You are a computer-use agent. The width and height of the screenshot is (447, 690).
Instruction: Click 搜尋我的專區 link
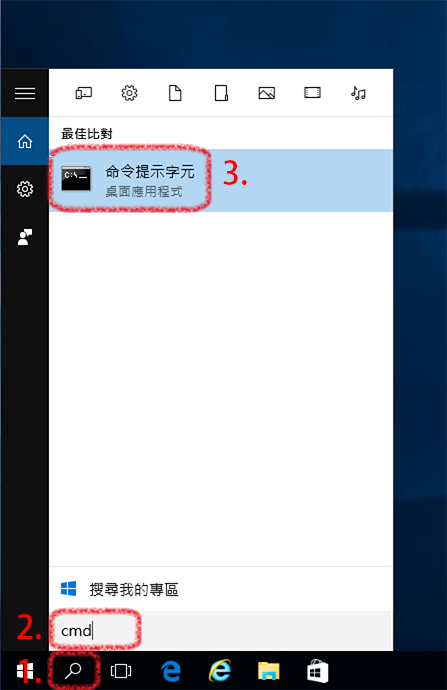(x=134, y=589)
